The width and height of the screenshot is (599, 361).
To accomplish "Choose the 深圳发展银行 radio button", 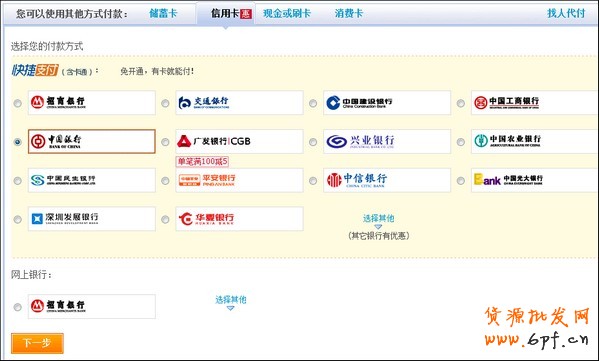I will (x=18, y=219).
